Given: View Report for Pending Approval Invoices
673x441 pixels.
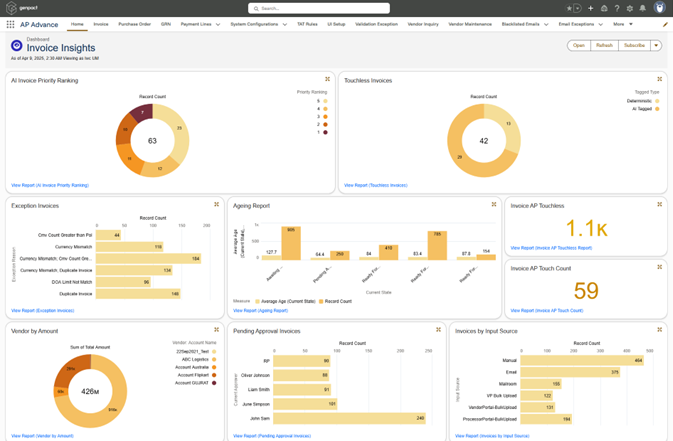Looking at the screenshot, I should tap(272, 436).
